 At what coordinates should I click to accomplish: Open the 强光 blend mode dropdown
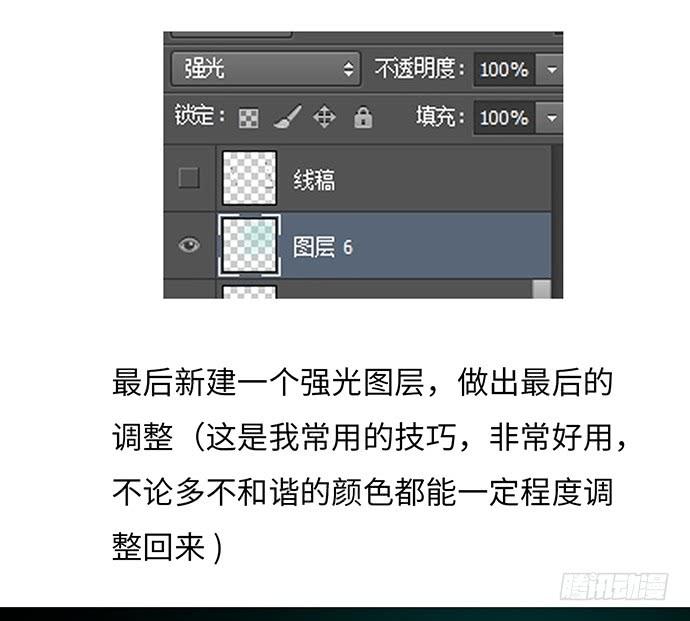266,69
